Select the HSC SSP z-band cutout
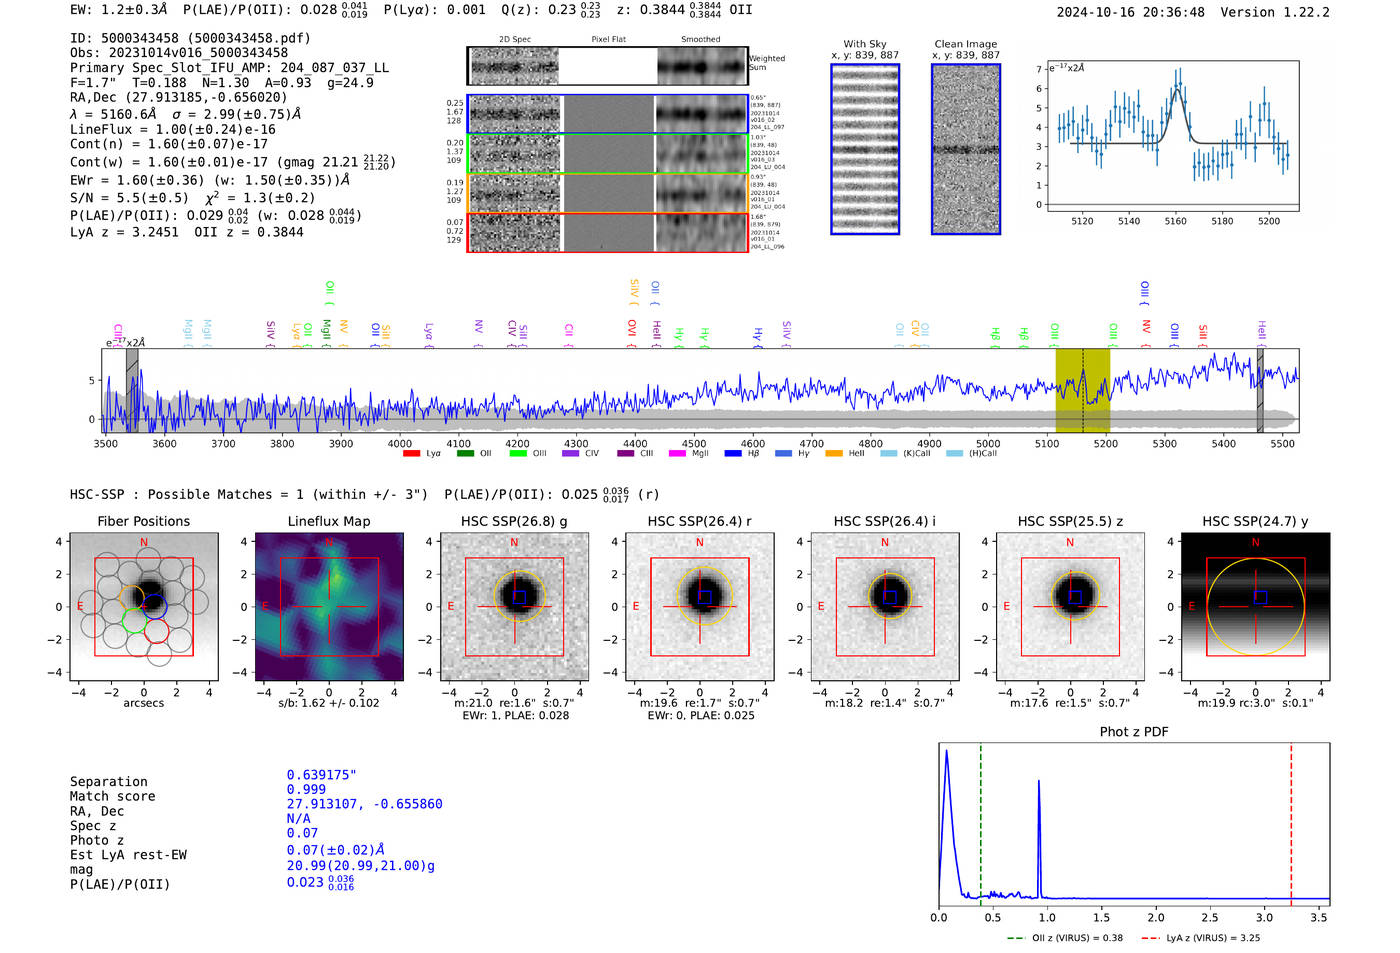 click(1070, 606)
